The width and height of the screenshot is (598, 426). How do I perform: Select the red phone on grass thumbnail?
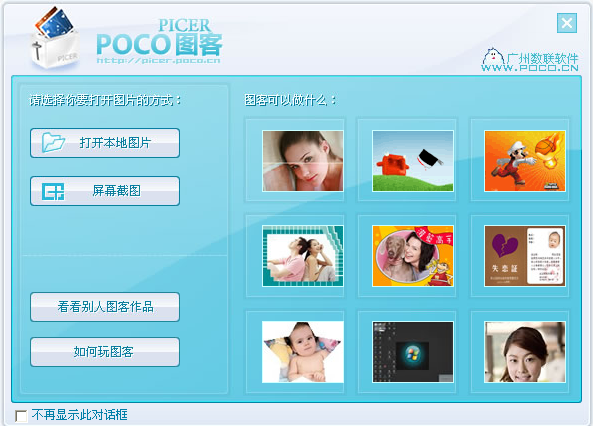coord(413,161)
